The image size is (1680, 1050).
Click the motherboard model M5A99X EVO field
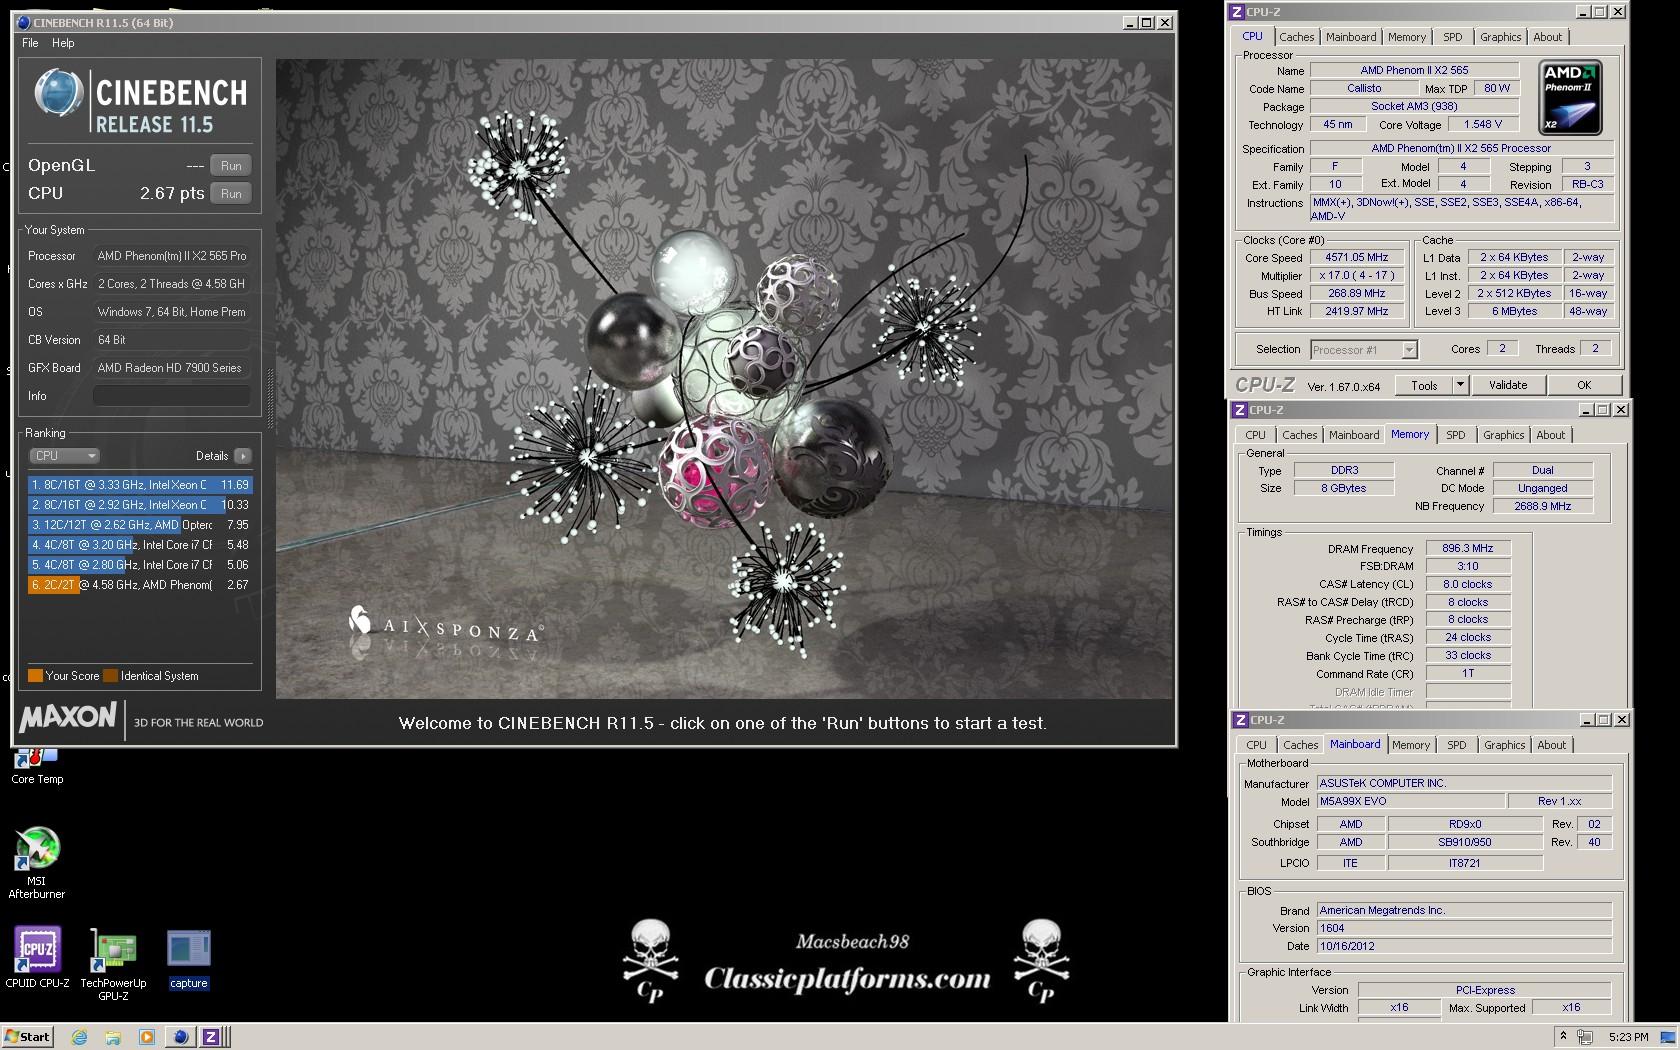click(1410, 802)
